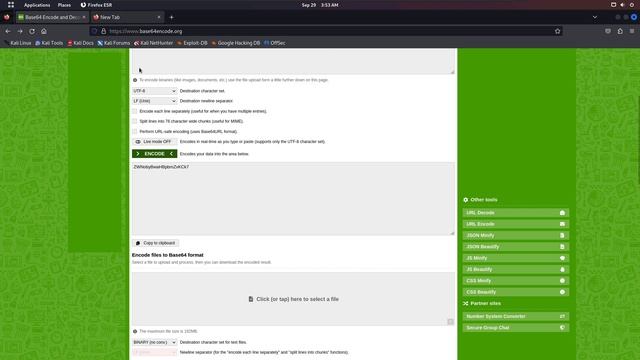Screen dimensions: 640x360
Task: Focus the base64encode.org address bar
Action: (x=327, y=31)
